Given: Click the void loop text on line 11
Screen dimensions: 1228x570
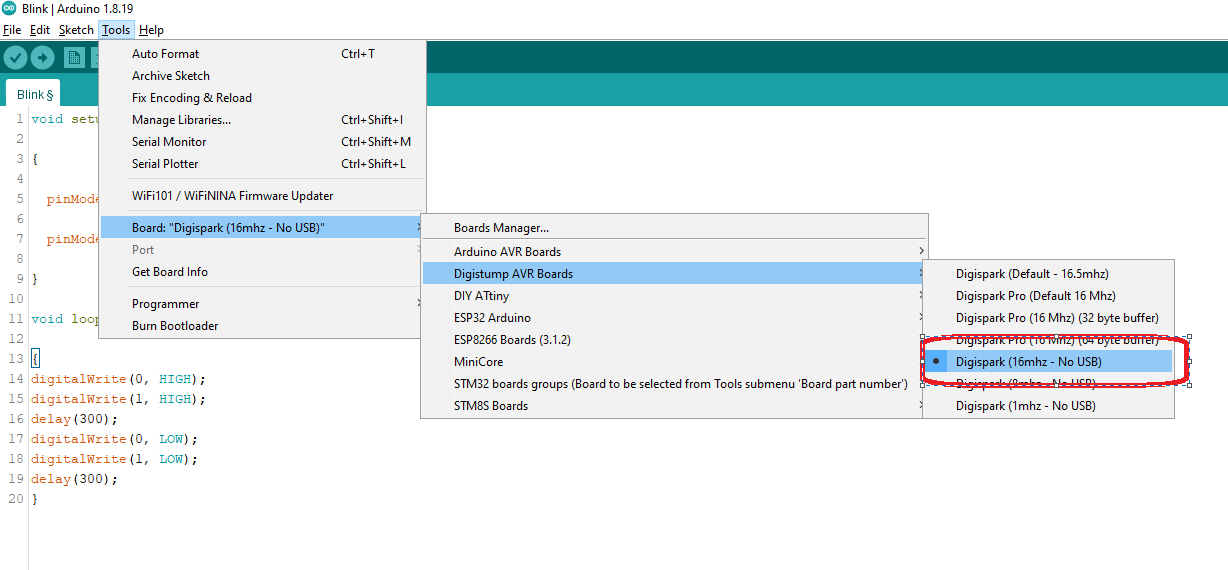Looking at the screenshot, I should (x=65, y=319).
